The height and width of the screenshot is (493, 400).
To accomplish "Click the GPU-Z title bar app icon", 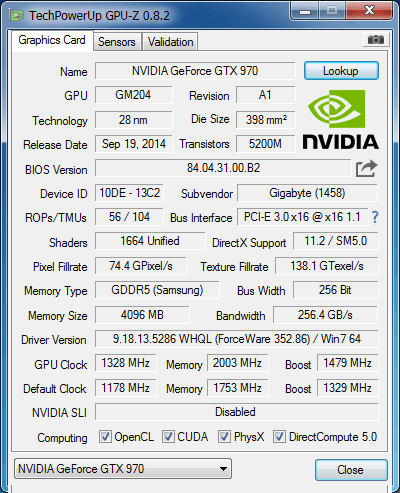I will [x=17, y=15].
